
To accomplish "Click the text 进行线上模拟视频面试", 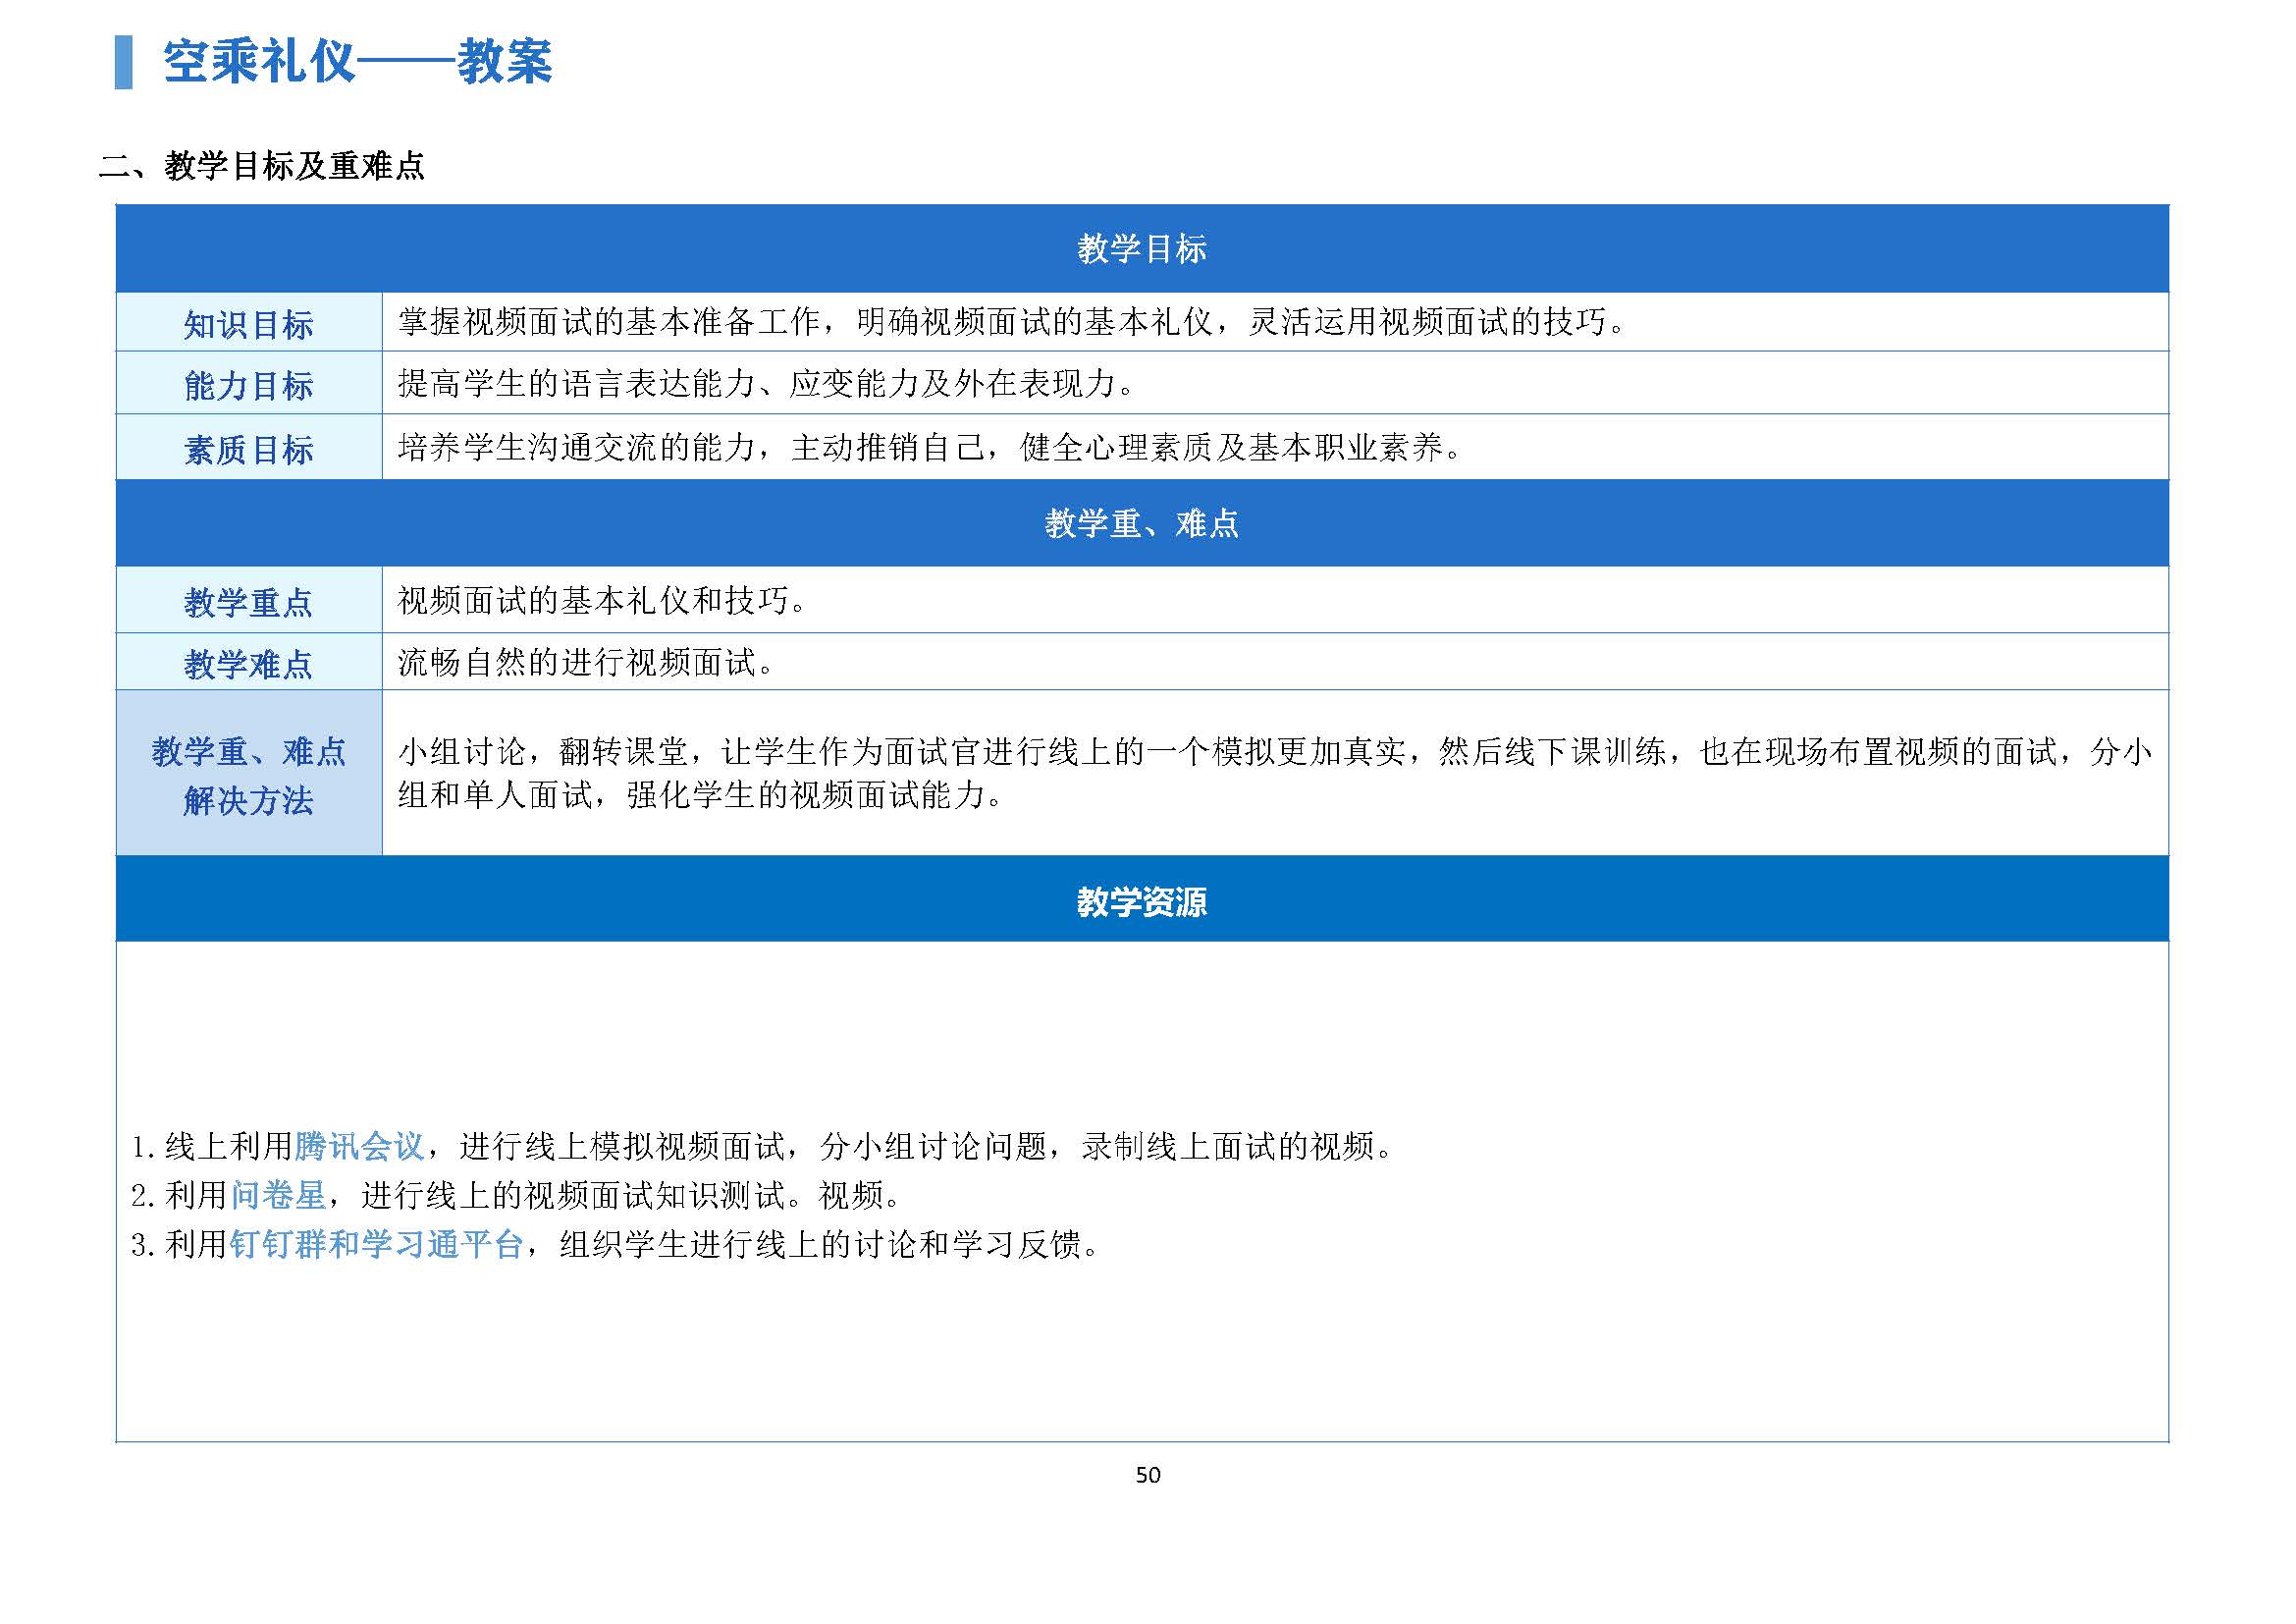I will [x=622, y=1146].
